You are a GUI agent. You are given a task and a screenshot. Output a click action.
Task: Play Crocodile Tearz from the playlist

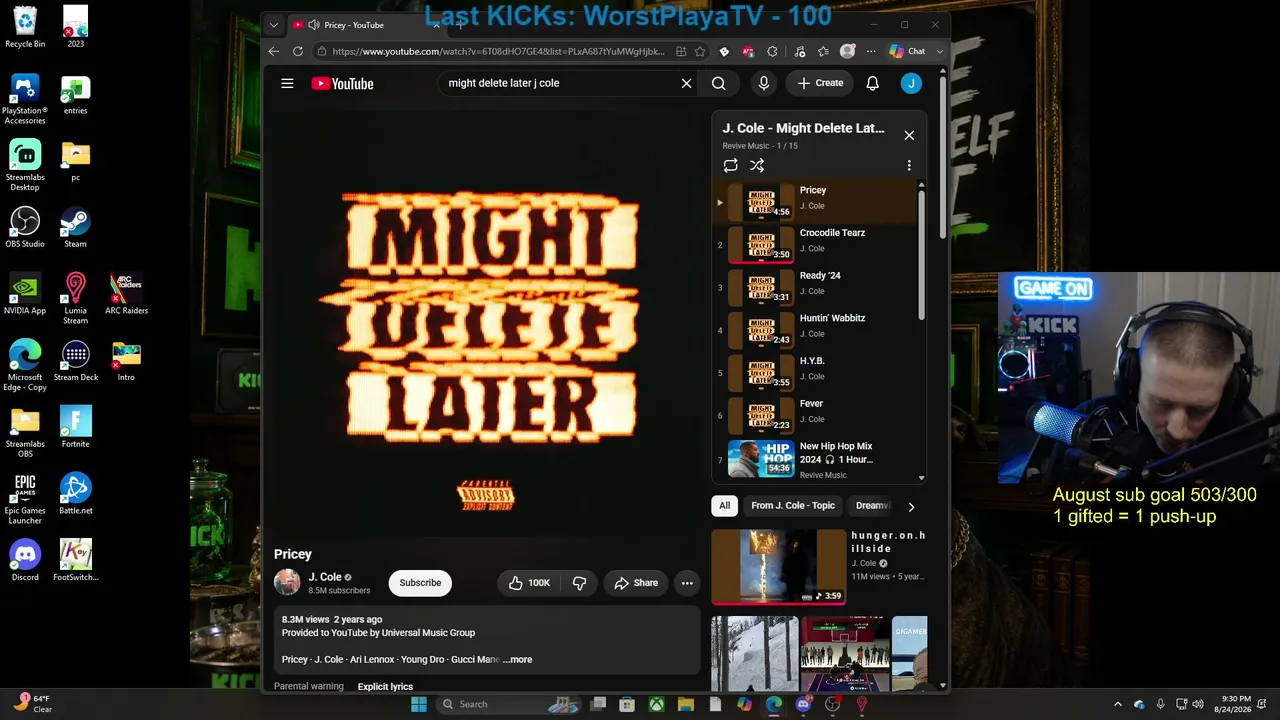815,244
